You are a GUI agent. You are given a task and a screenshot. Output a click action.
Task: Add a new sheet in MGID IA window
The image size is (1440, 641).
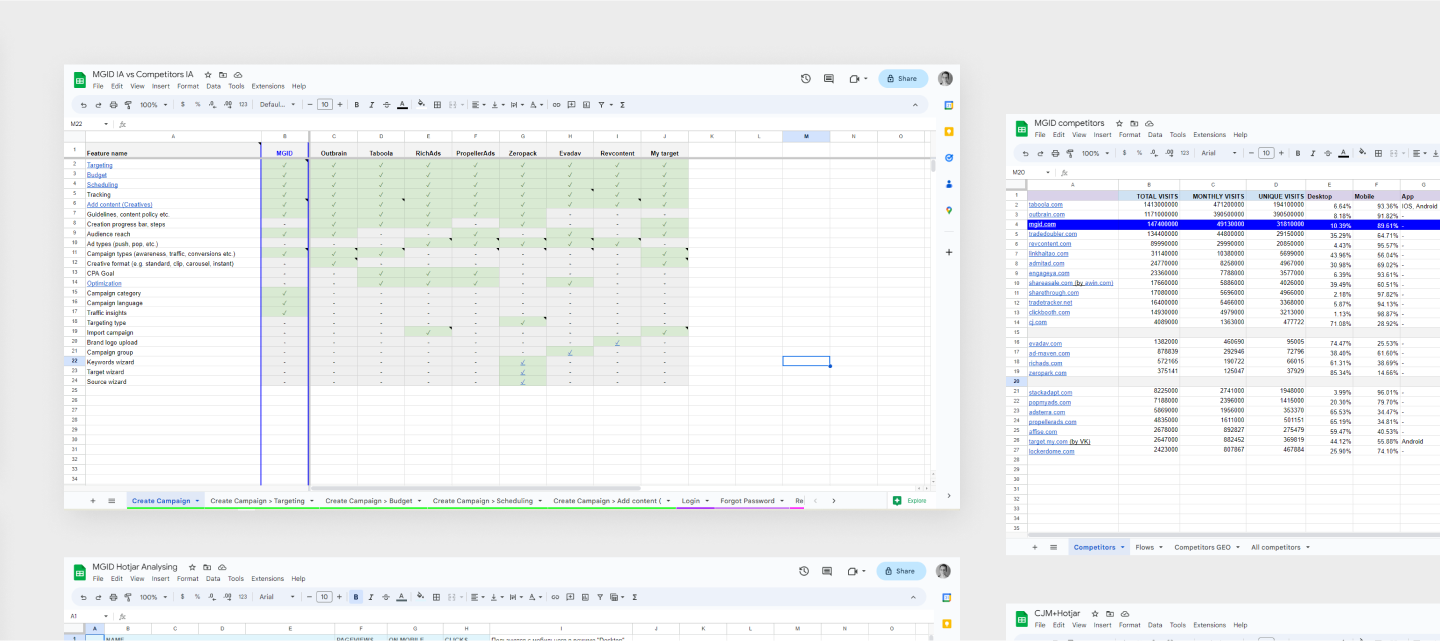click(x=93, y=501)
